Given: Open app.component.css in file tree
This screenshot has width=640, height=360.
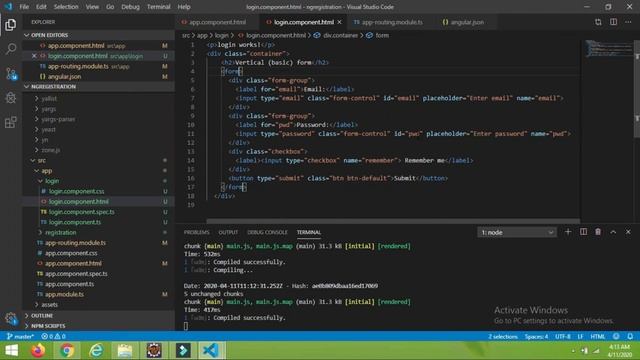Looking at the screenshot, I should (x=71, y=253).
